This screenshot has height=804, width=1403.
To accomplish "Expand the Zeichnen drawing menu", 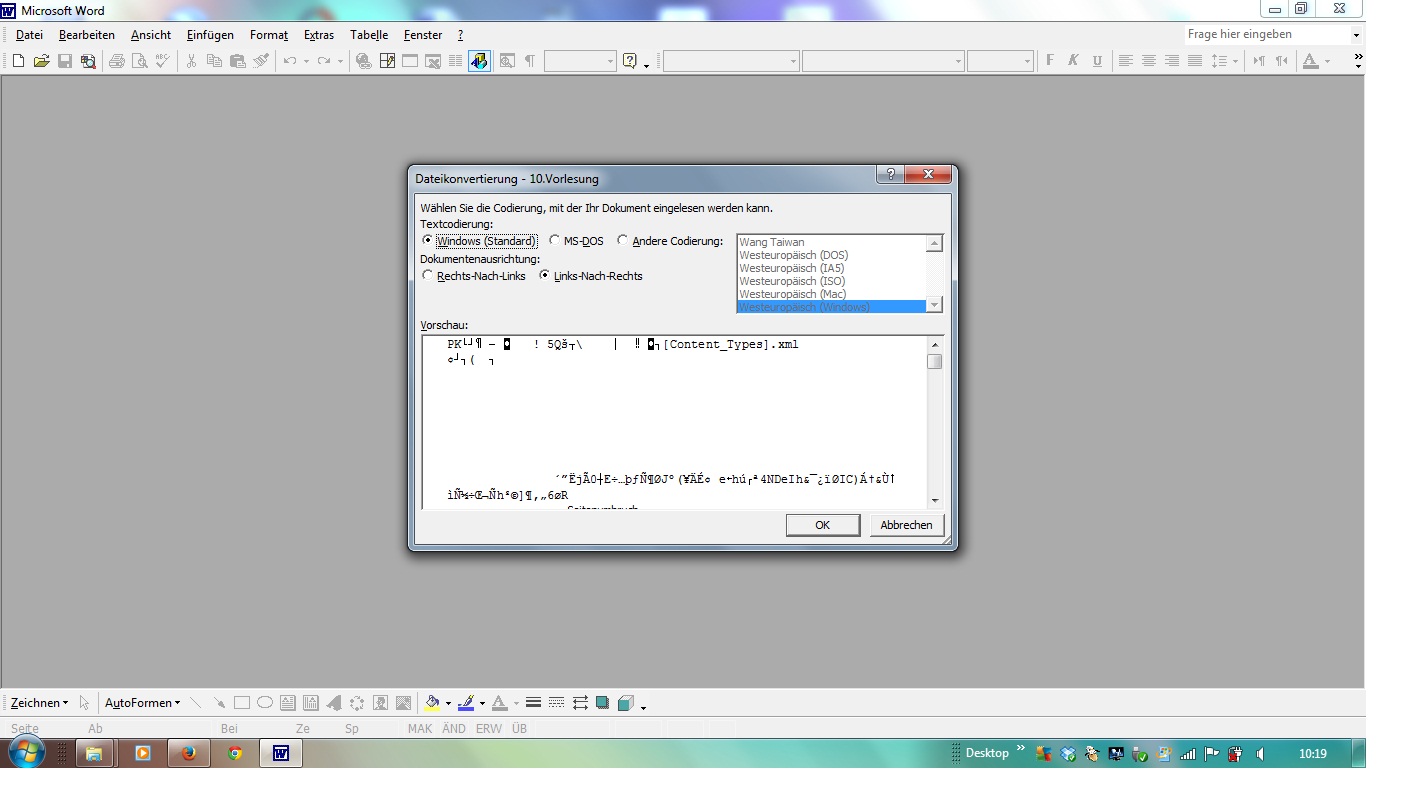I will pyautogui.click(x=39, y=703).
